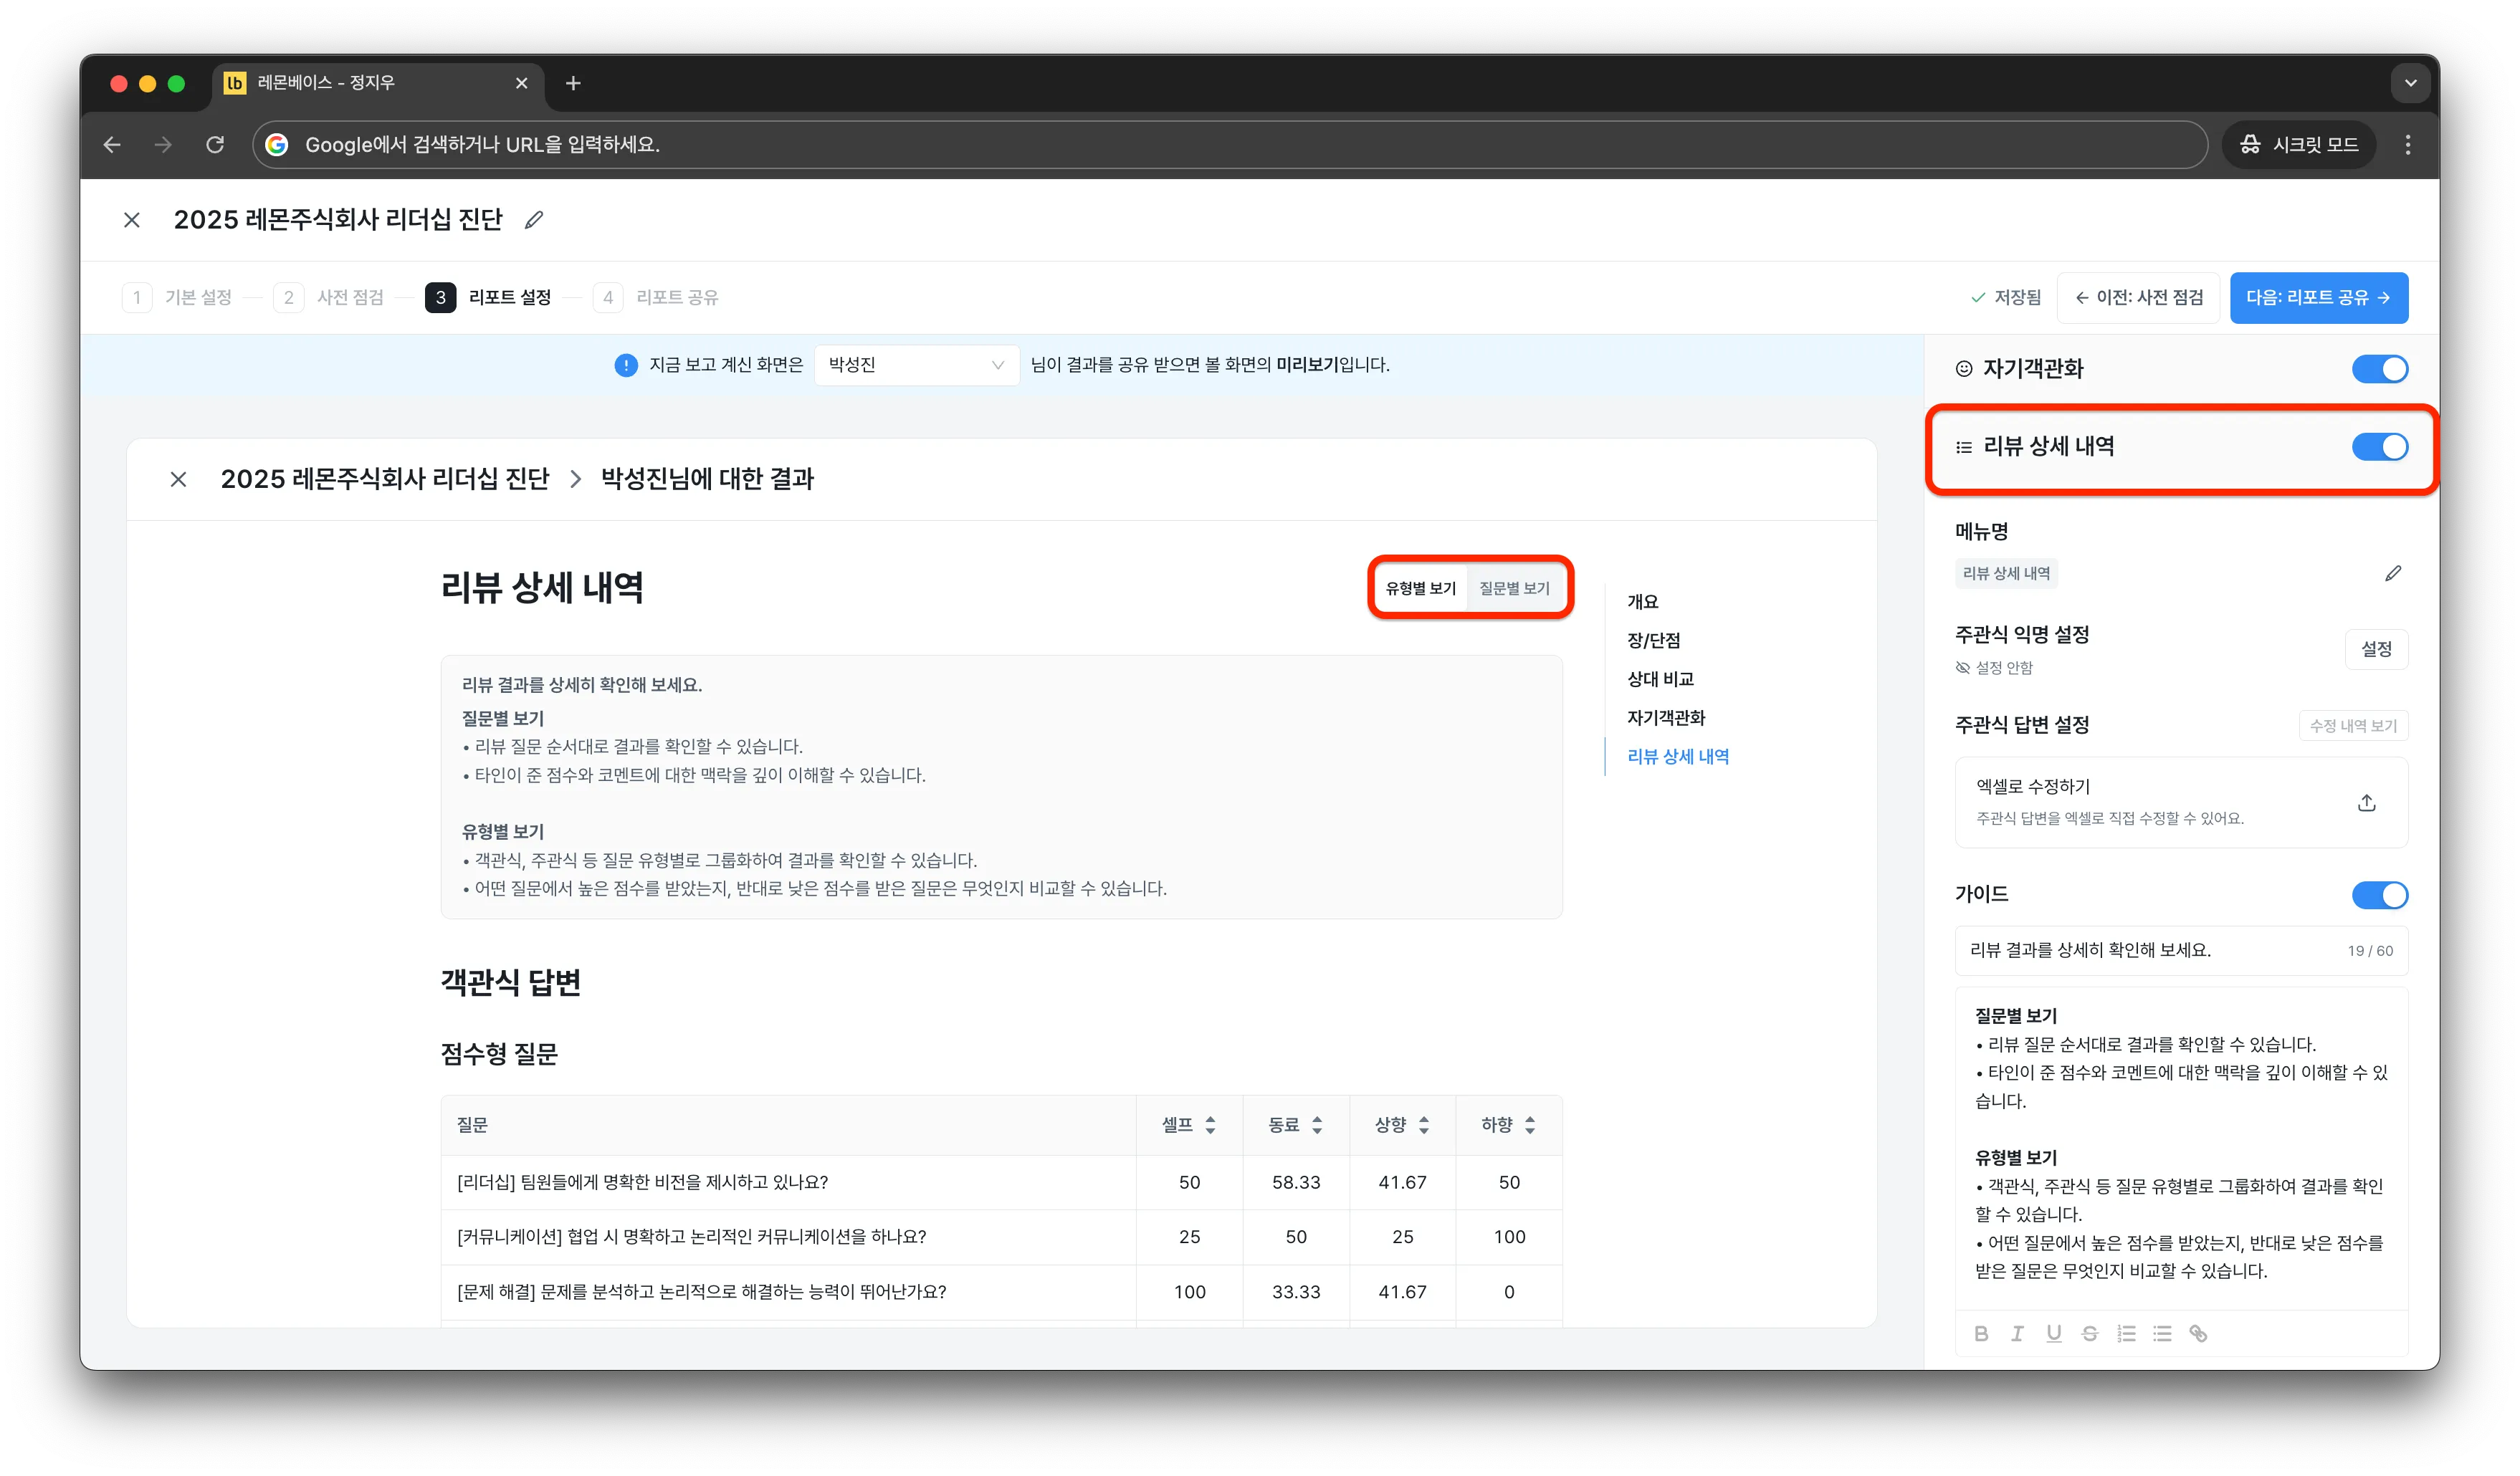Jump to 장/단점 section in side navigation
The height and width of the screenshot is (1476, 2520).
(1653, 641)
